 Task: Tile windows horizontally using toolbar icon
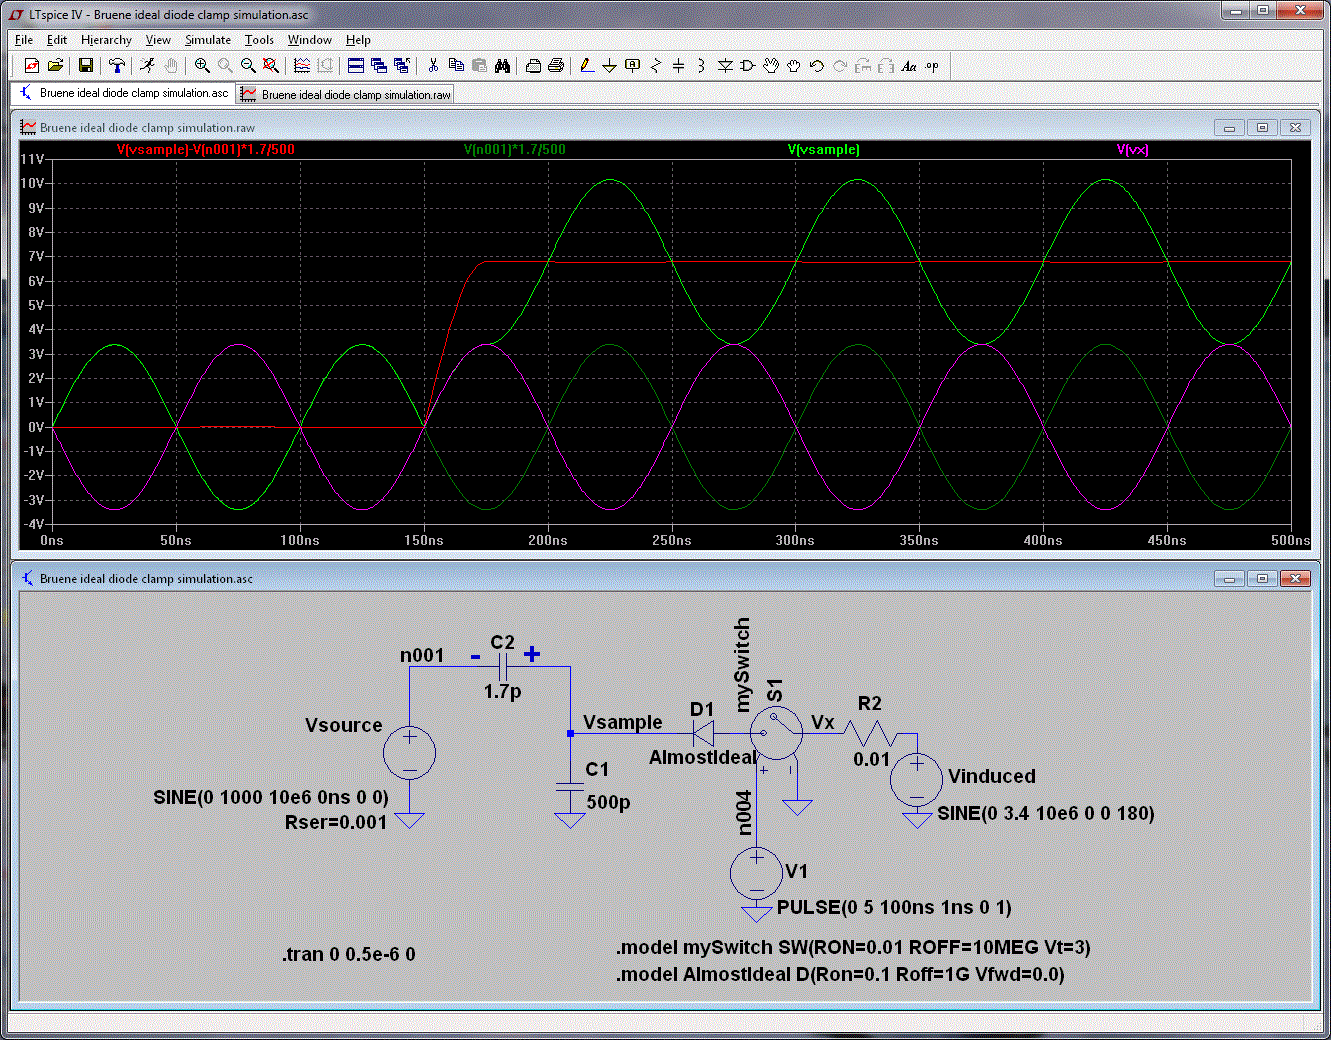click(355, 66)
